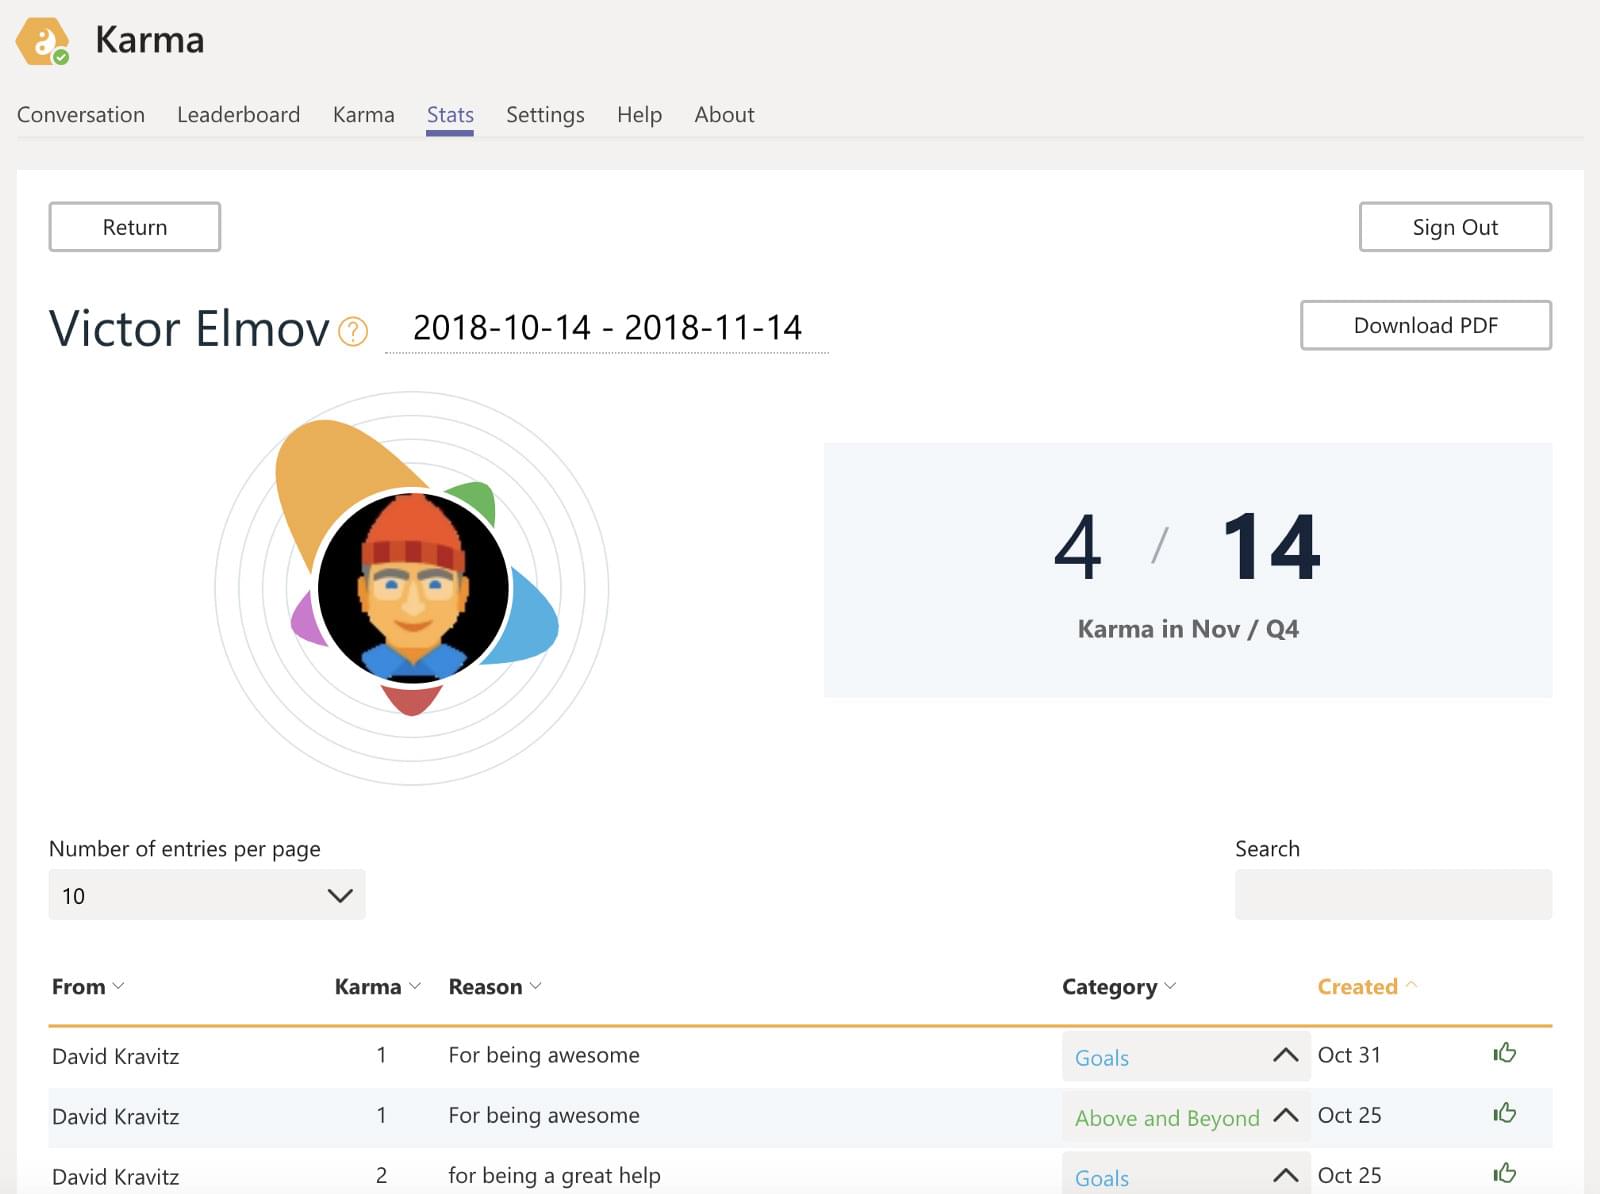Click thumbs-up icon on Oct 31 row
The width and height of the screenshot is (1600, 1194).
tap(1504, 1053)
